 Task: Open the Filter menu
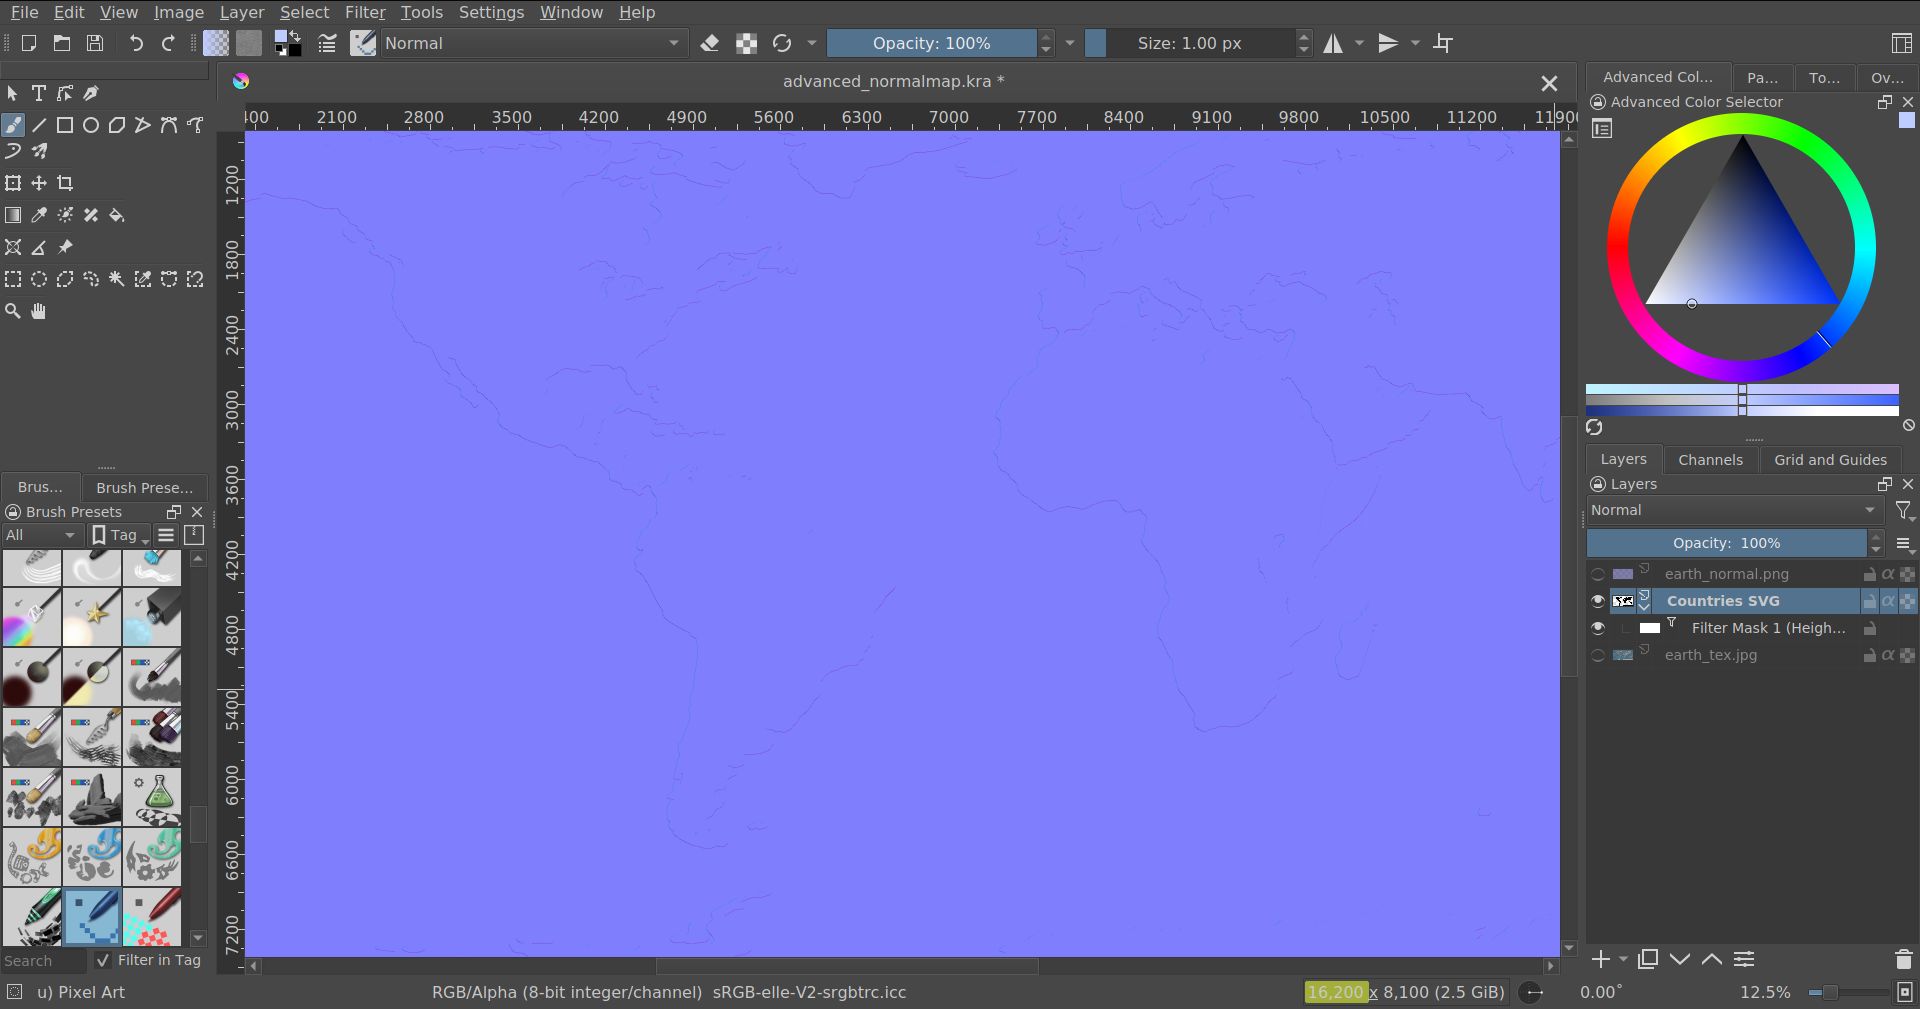click(x=365, y=12)
